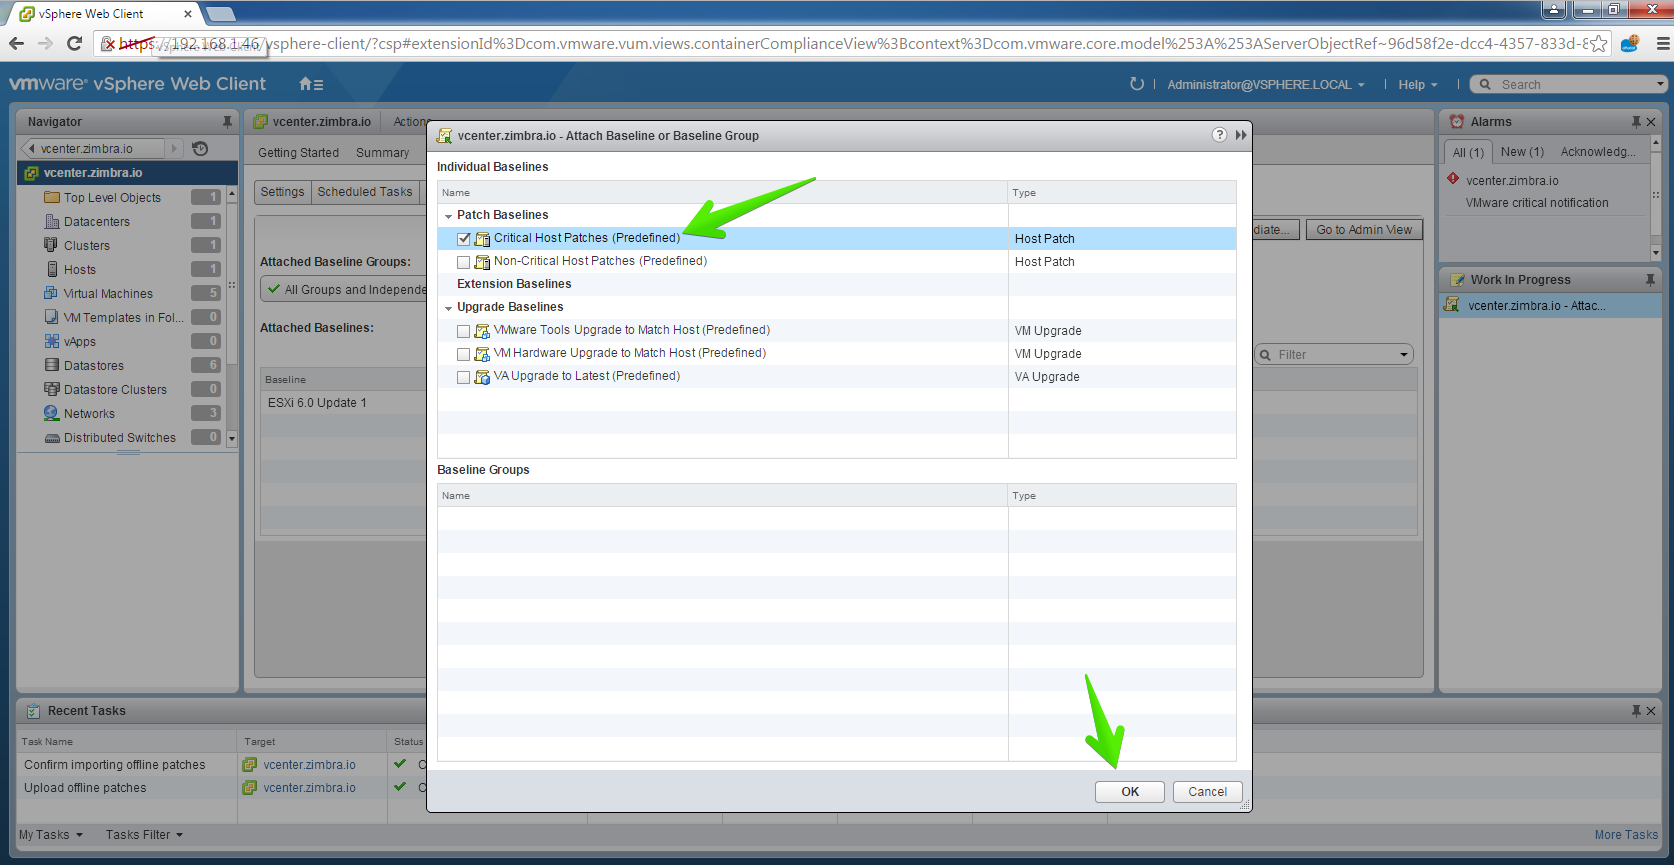The height and width of the screenshot is (865, 1674).
Task: Click the vApps icon in Navigator
Action: click(x=52, y=341)
